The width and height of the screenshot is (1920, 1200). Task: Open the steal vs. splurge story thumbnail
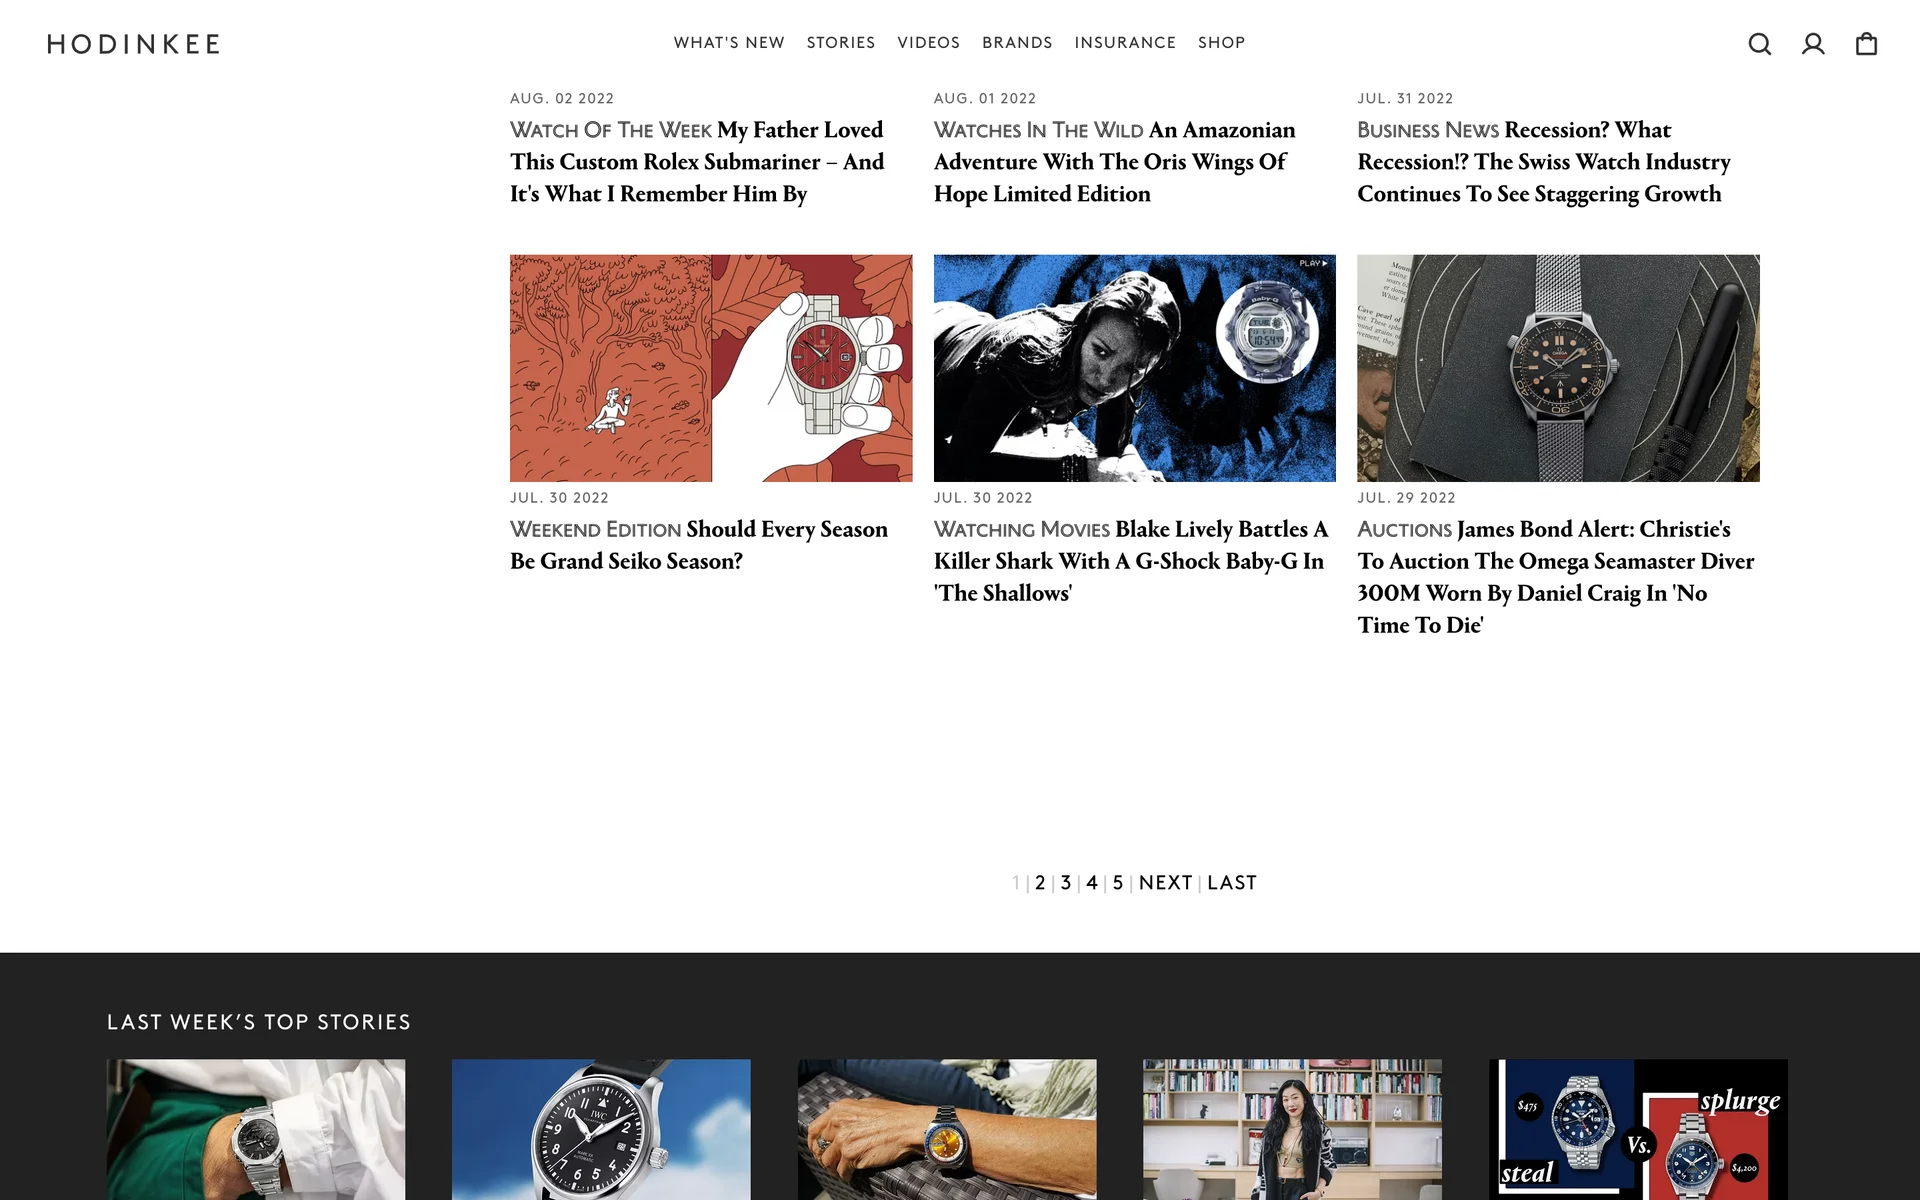pyautogui.click(x=1638, y=1130)
